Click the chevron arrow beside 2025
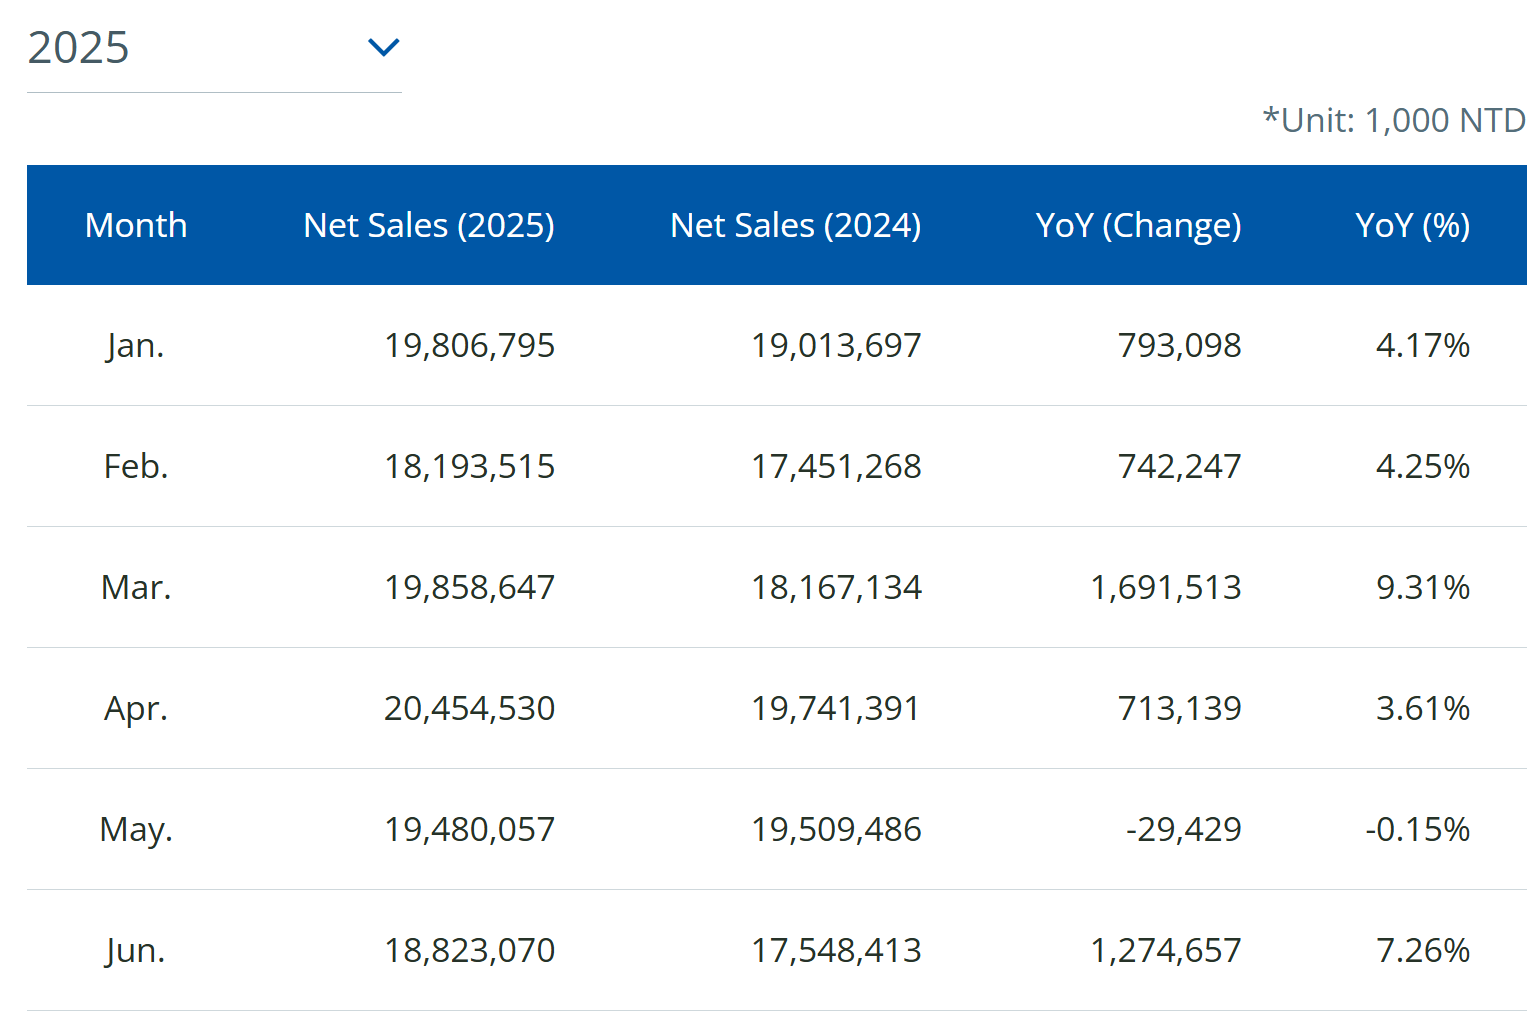1539x1011 pixels. point(383,47)
